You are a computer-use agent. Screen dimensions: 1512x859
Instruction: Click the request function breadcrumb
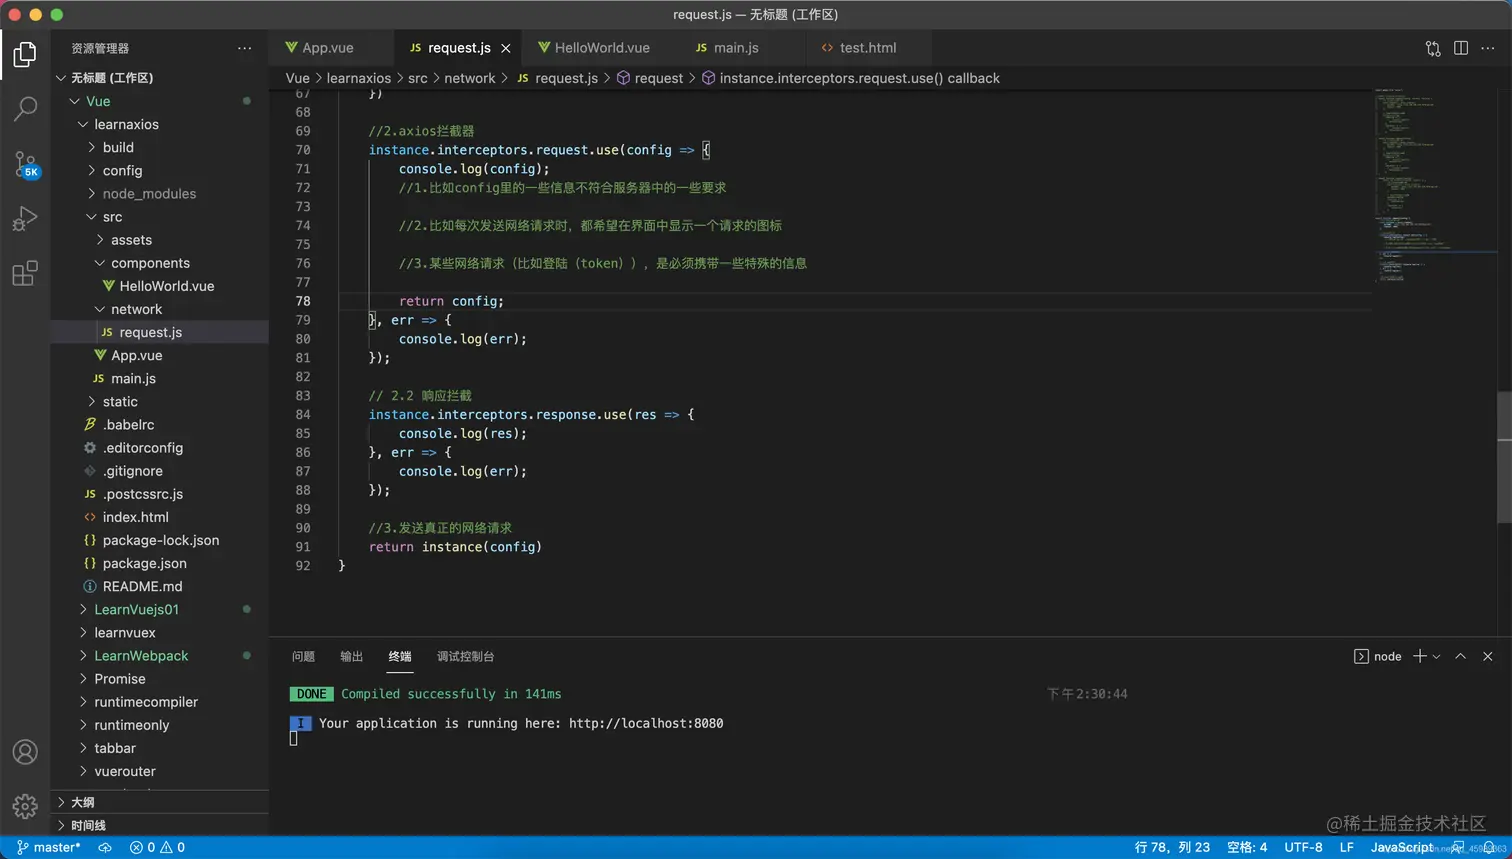(x=650, y=78)
